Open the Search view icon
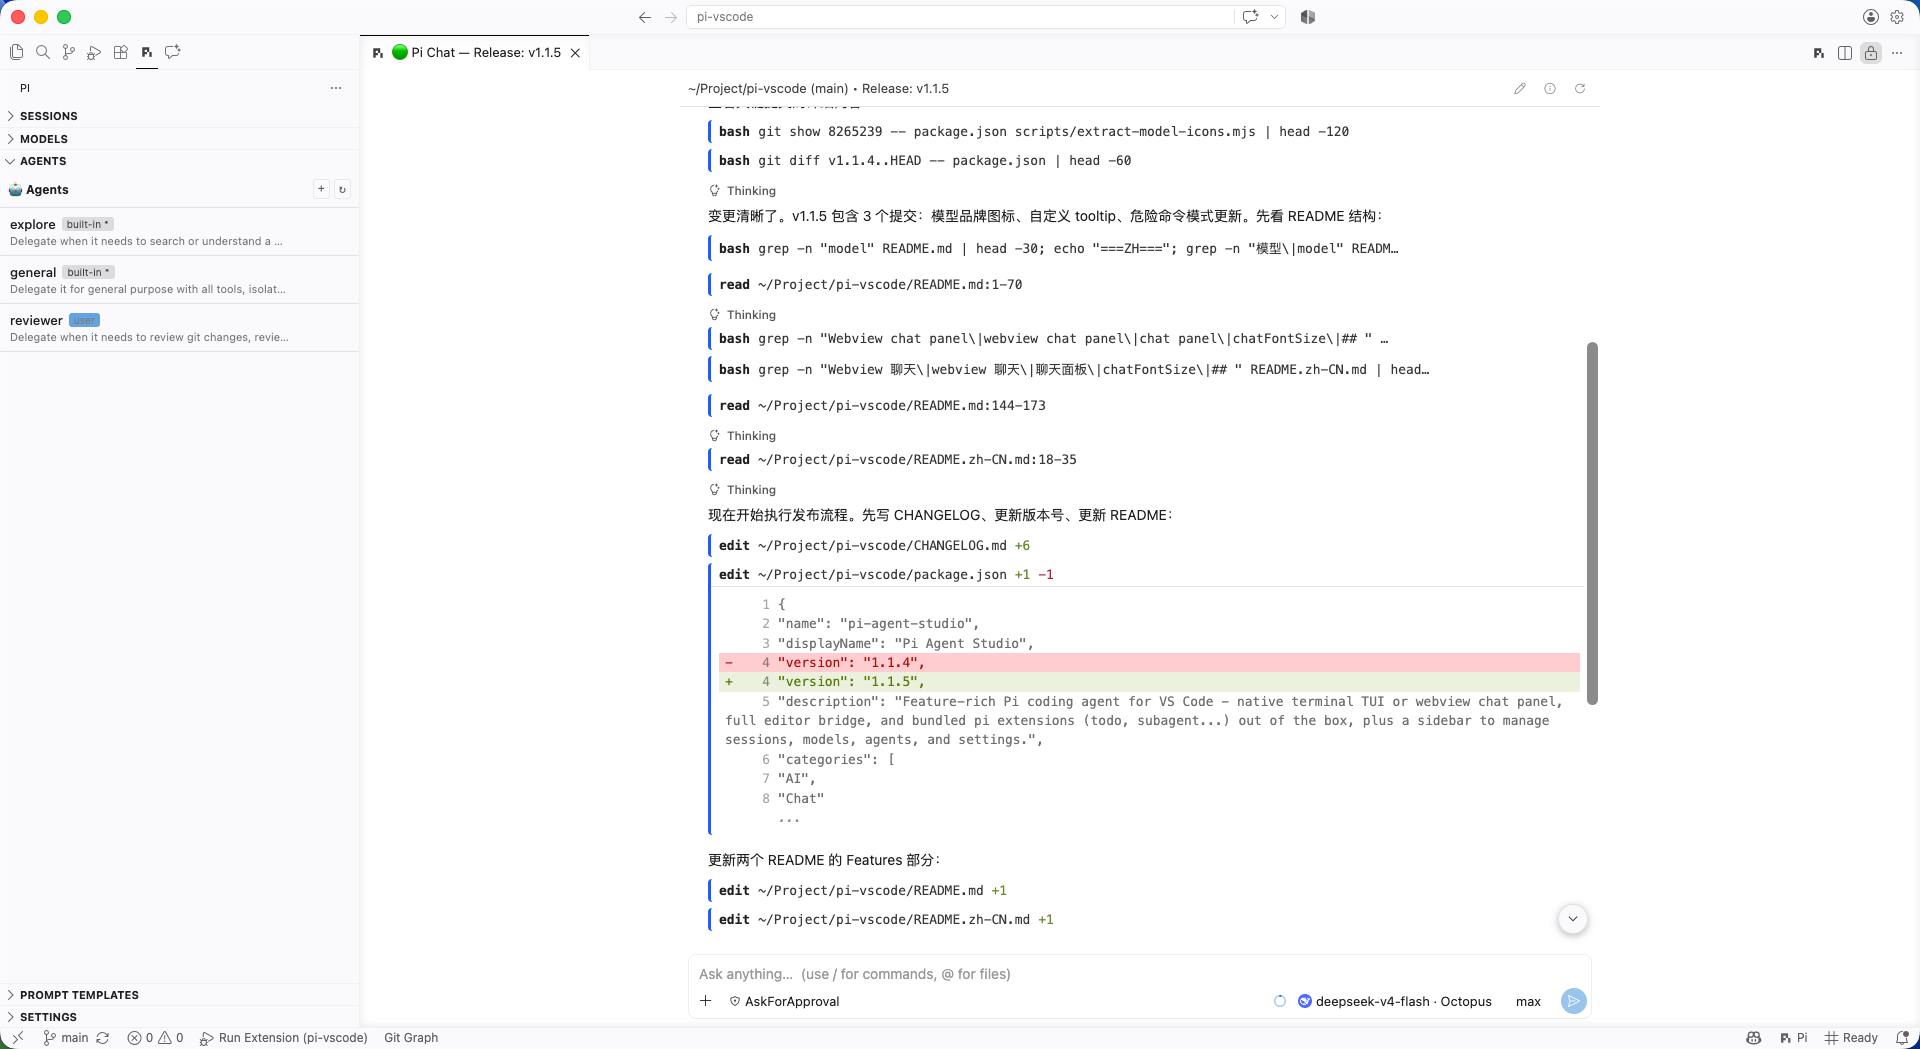The height and width of the screenshot is (1049, 1920). click(42, 52)
